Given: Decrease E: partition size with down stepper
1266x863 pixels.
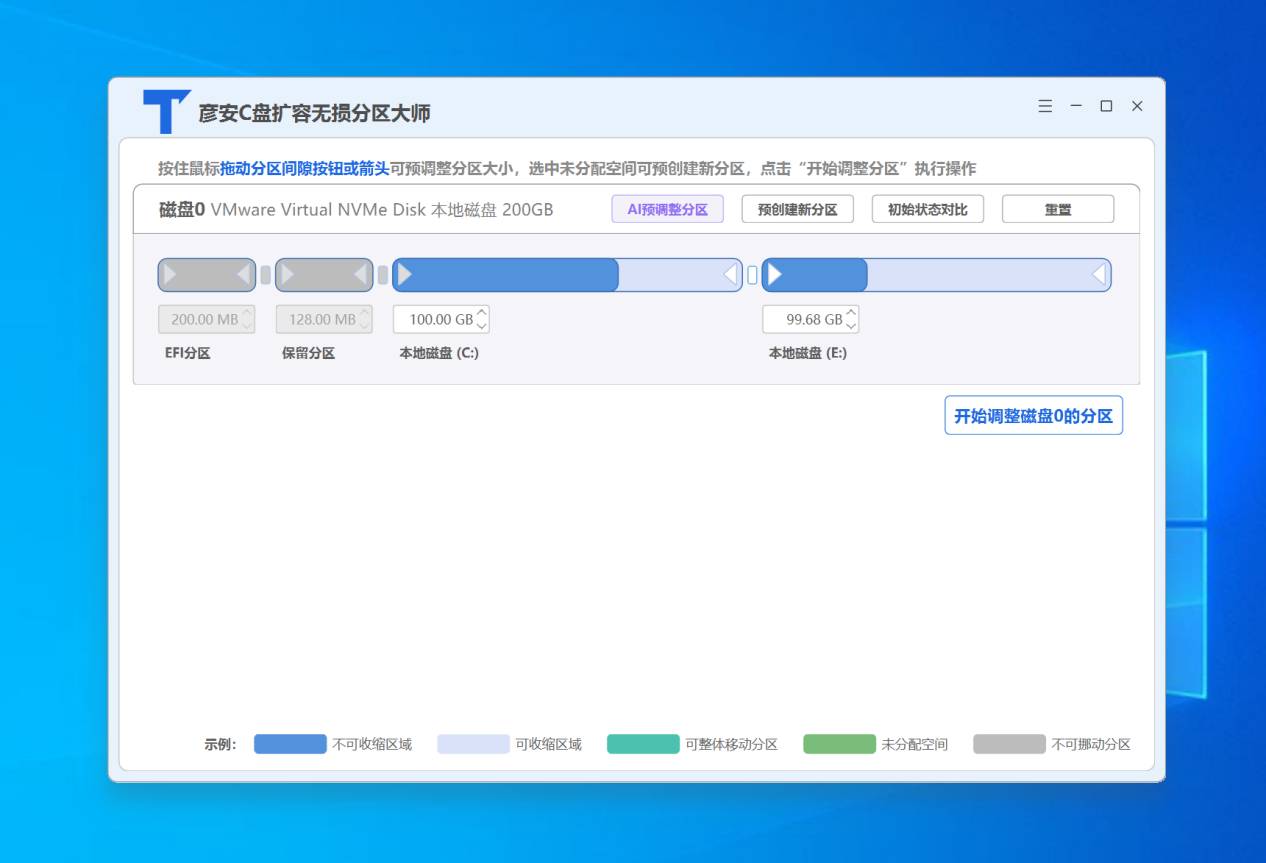Looking at the screenshot, I should click(x=851, y=326).
